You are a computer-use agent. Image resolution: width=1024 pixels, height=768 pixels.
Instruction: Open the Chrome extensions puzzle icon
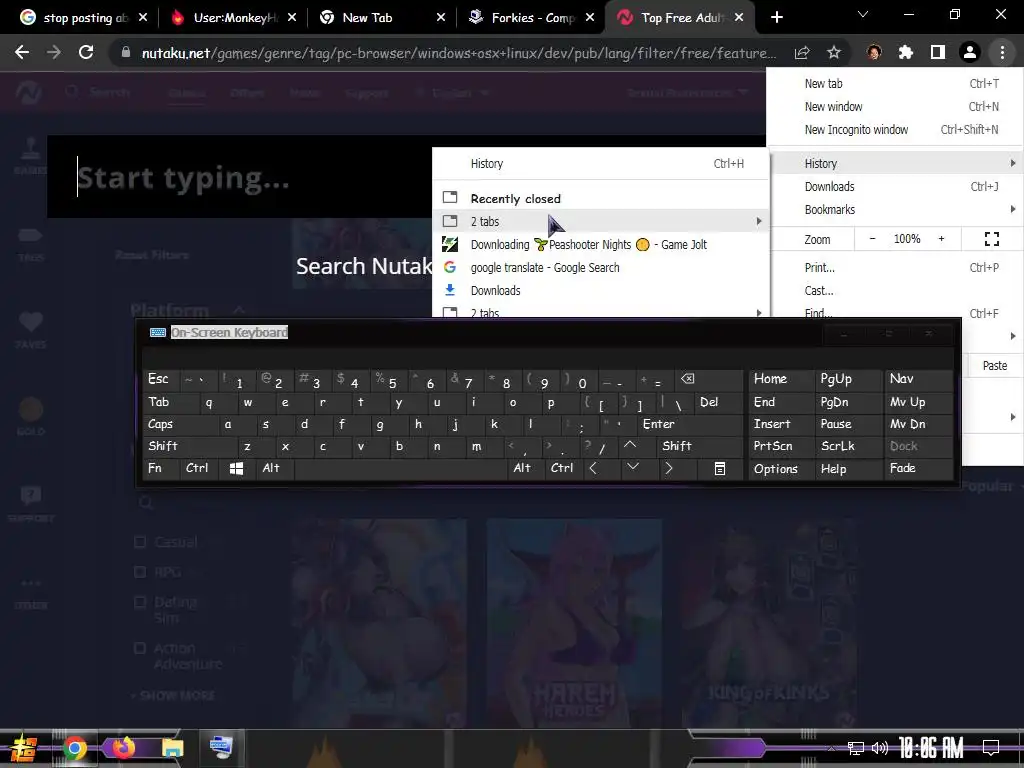(905, 52)
